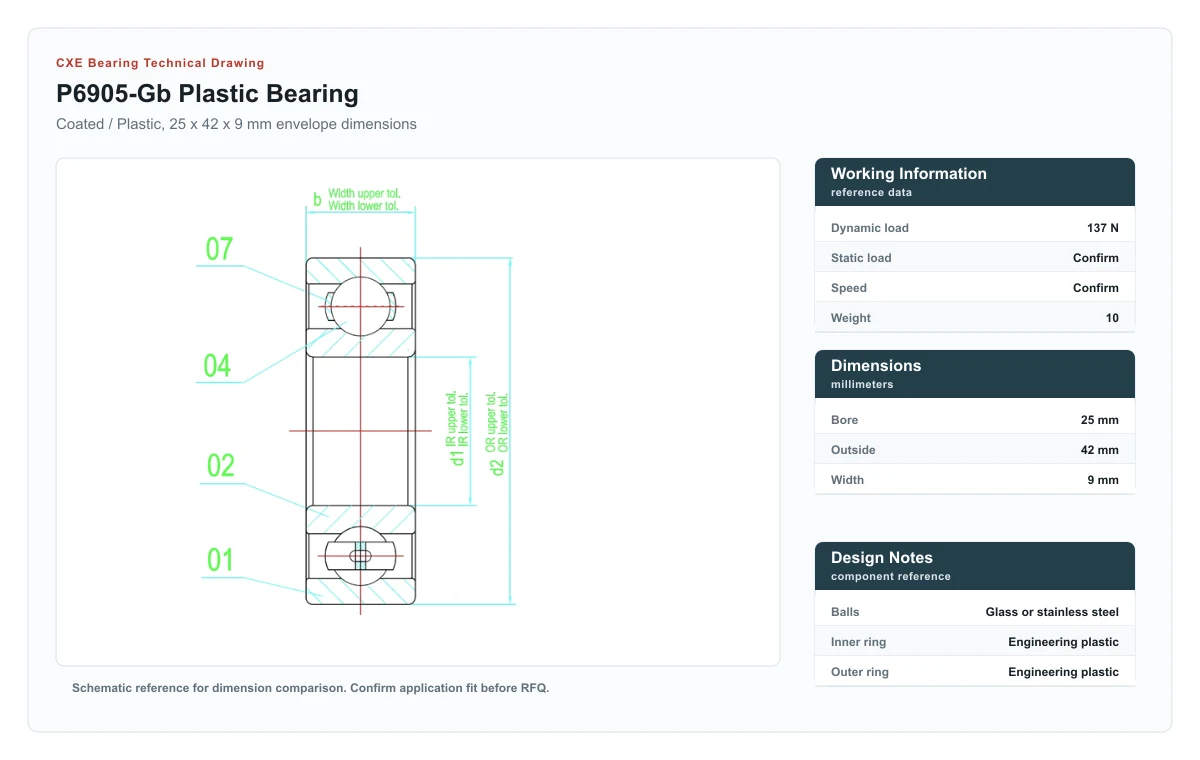This screenshot has height=760, width=1200.
Task: Click the Width value 9 mm
Action: click(x=1103, y=480)
